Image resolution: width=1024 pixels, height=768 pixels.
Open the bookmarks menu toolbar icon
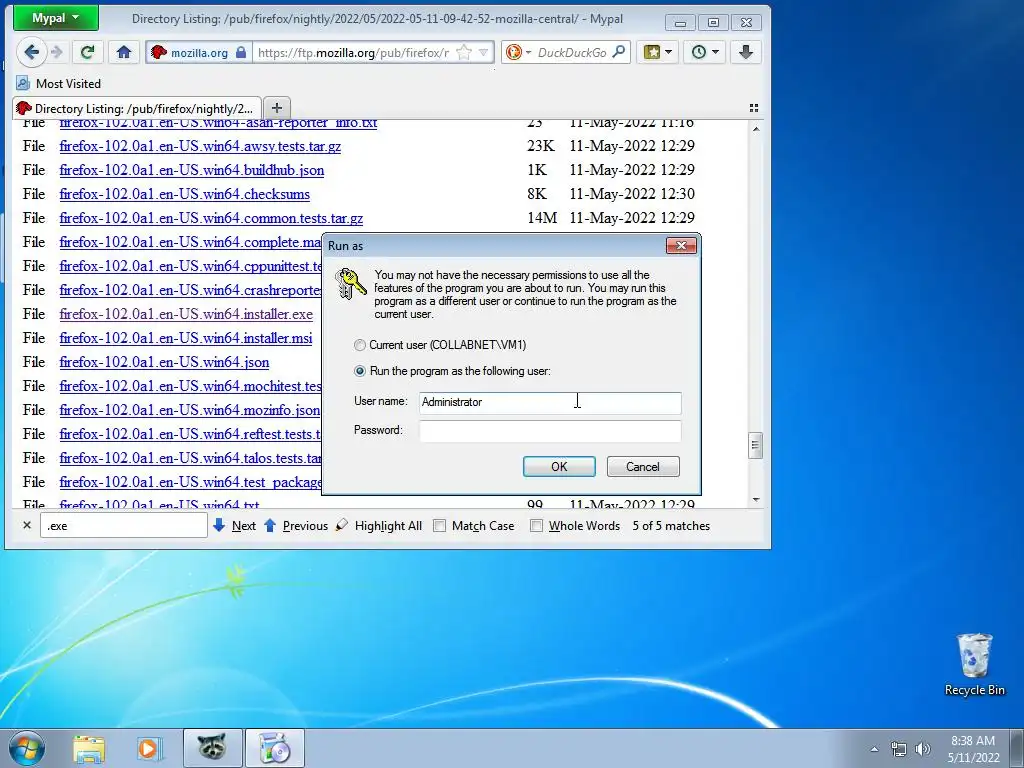pyautogui.click(x=657, y=52)
